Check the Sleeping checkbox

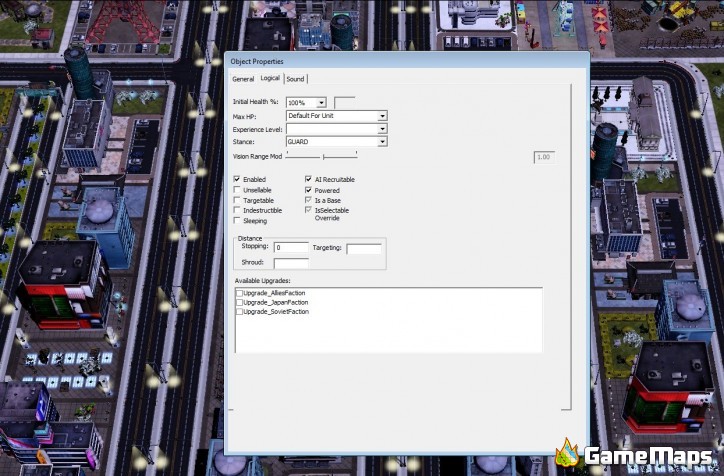coord(237,221)
